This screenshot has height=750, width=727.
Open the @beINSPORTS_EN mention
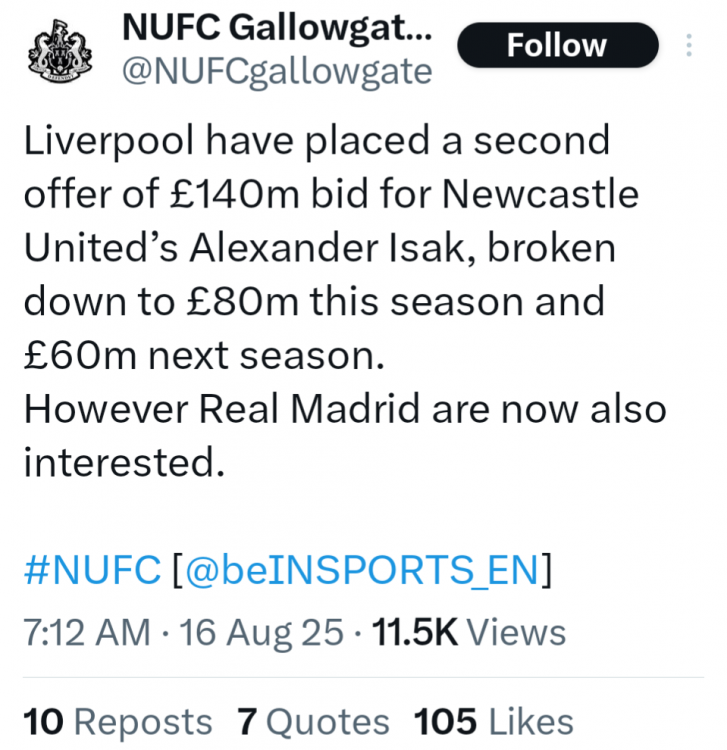point(361,571)
